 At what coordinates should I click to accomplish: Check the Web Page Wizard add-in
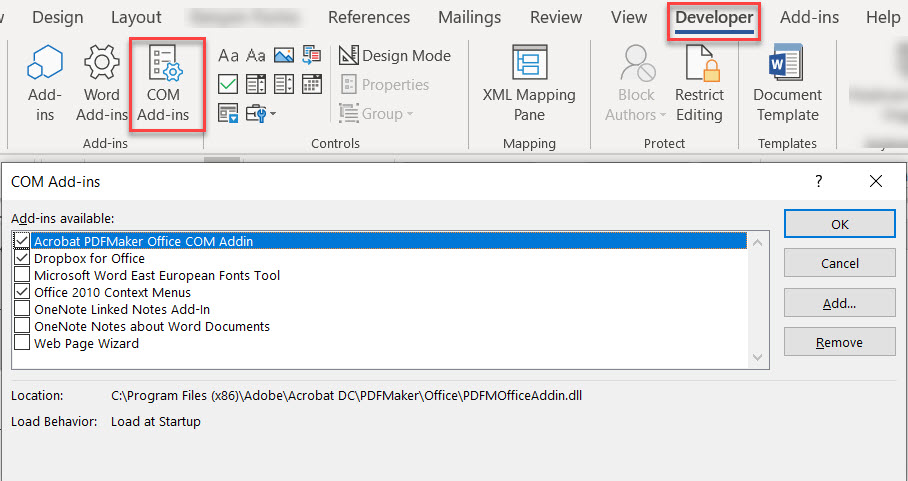coord(22,342)
